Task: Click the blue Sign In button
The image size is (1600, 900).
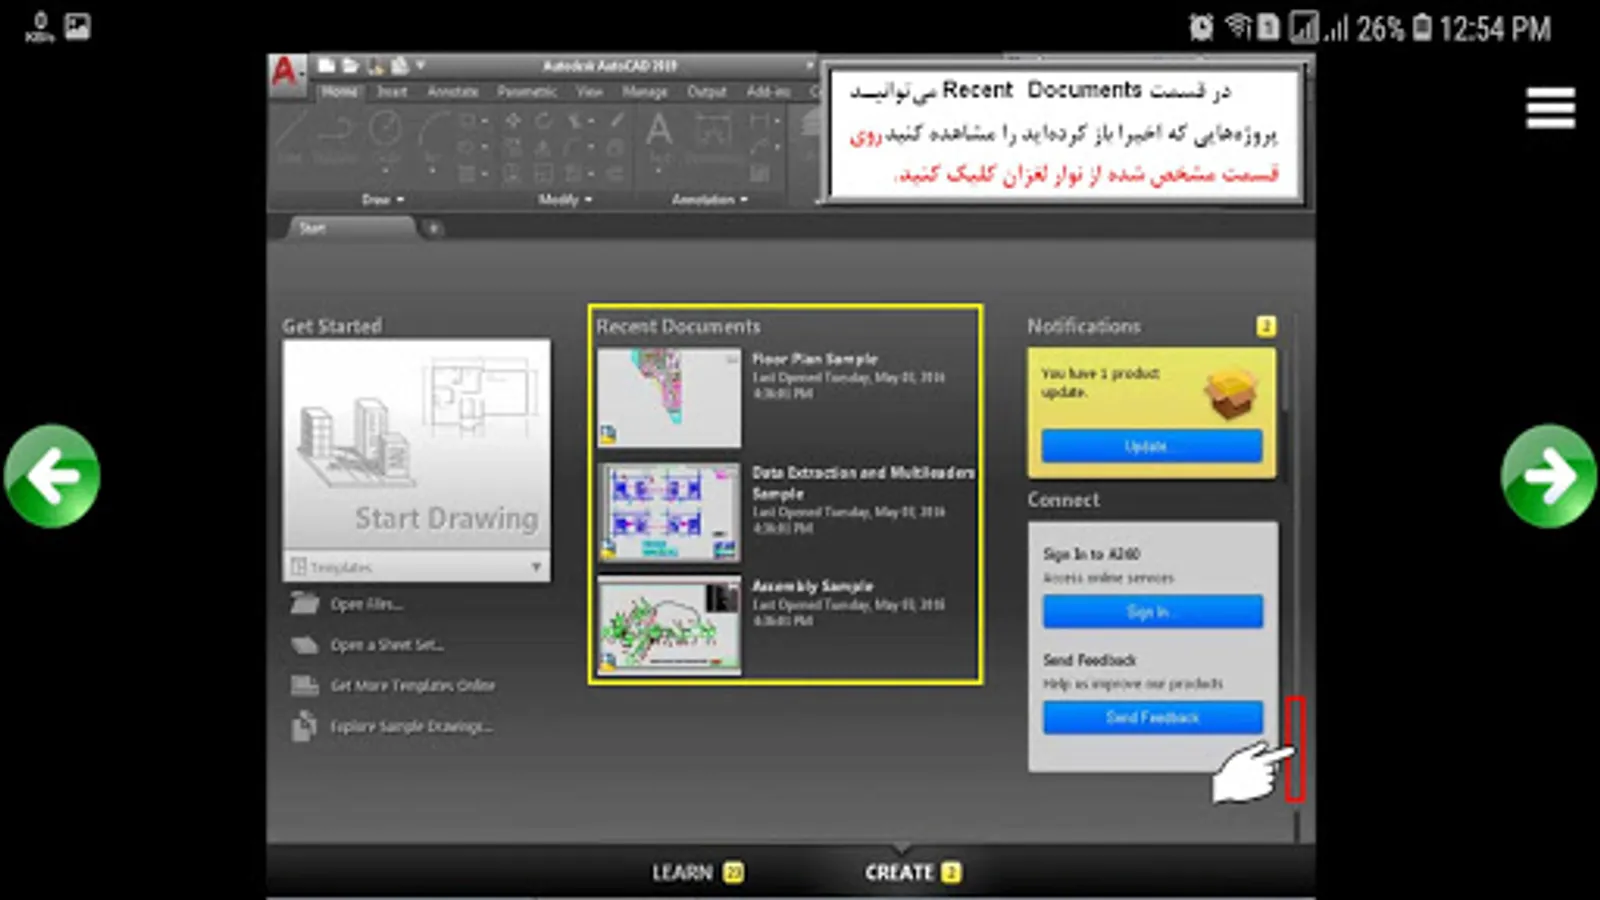Action: 1153,611
